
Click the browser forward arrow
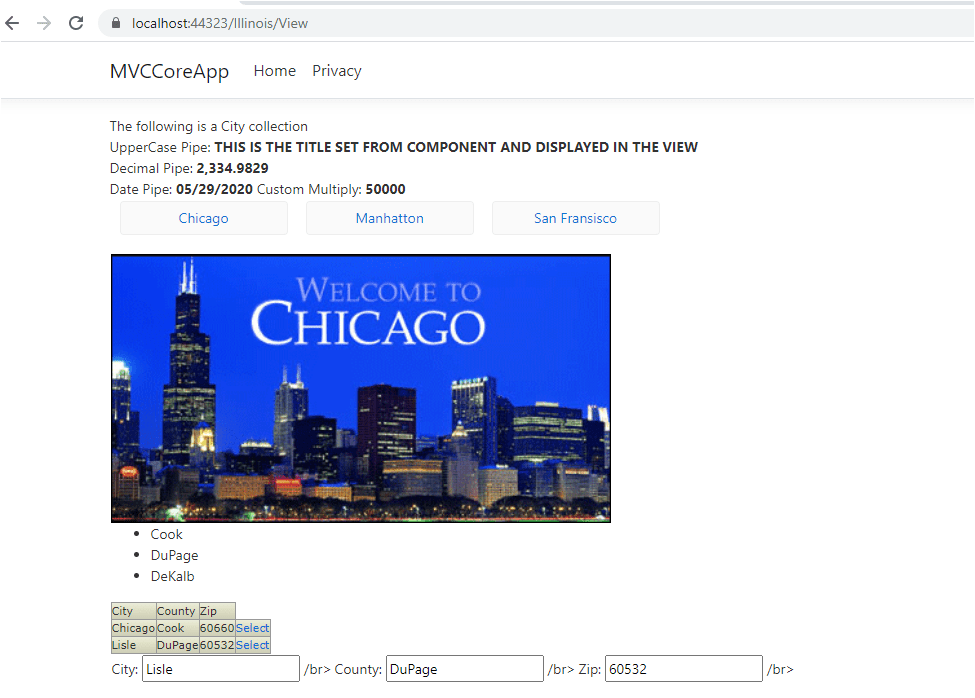(43, 23)
